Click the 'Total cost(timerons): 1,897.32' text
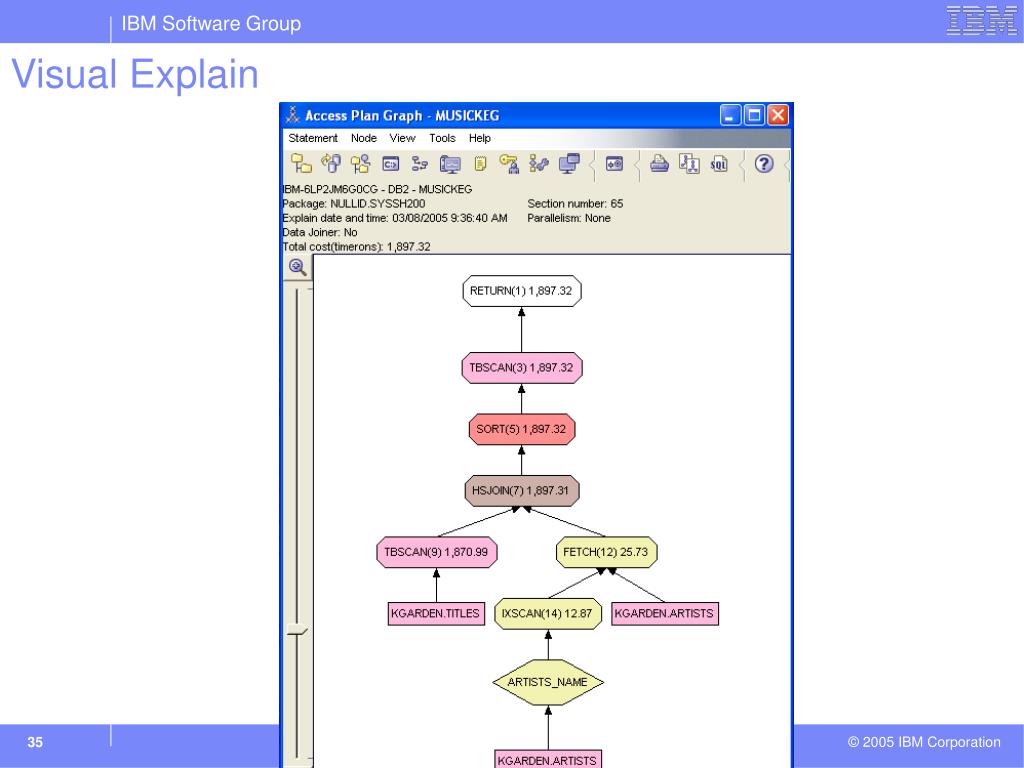The image size is (1024, 768). click(x=357, y=247)
